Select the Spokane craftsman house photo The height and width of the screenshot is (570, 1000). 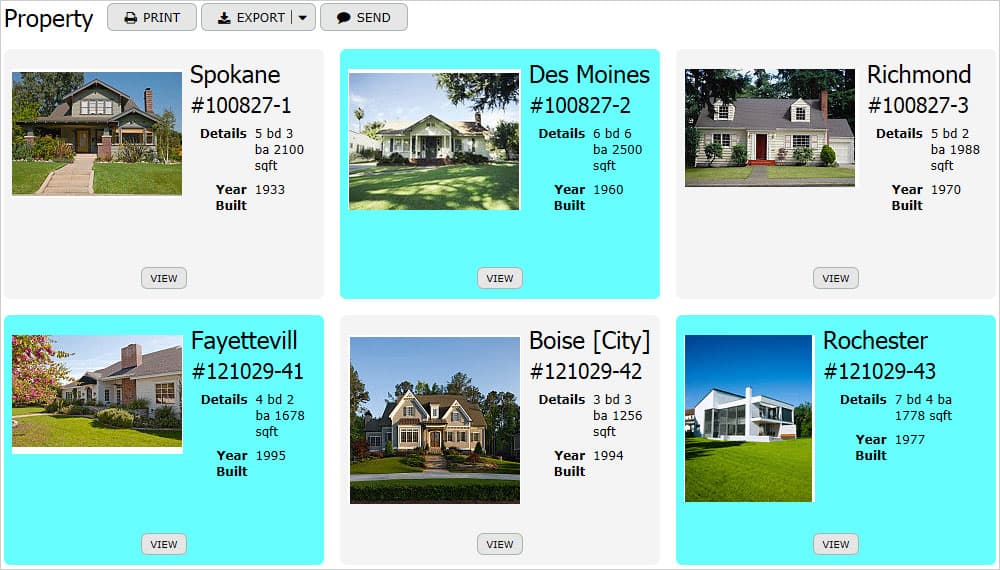pos(97,133)
